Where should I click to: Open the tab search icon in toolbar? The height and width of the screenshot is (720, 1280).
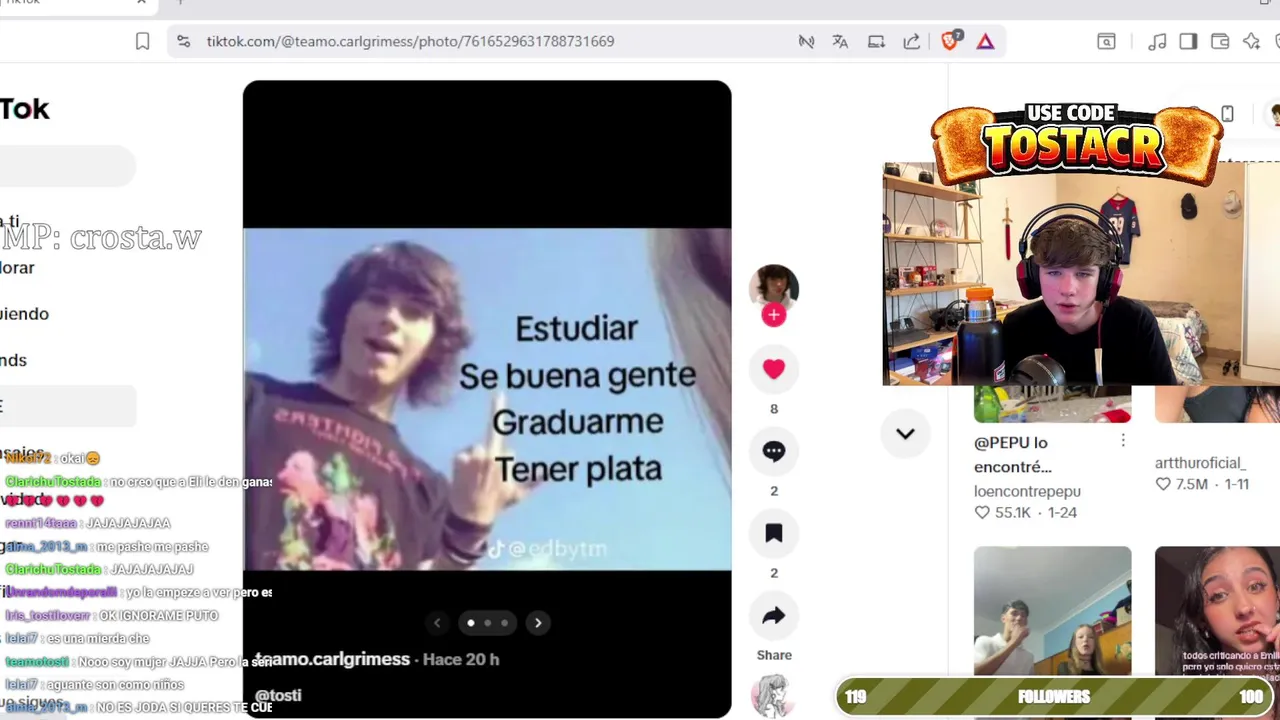tap(1106, 41)
